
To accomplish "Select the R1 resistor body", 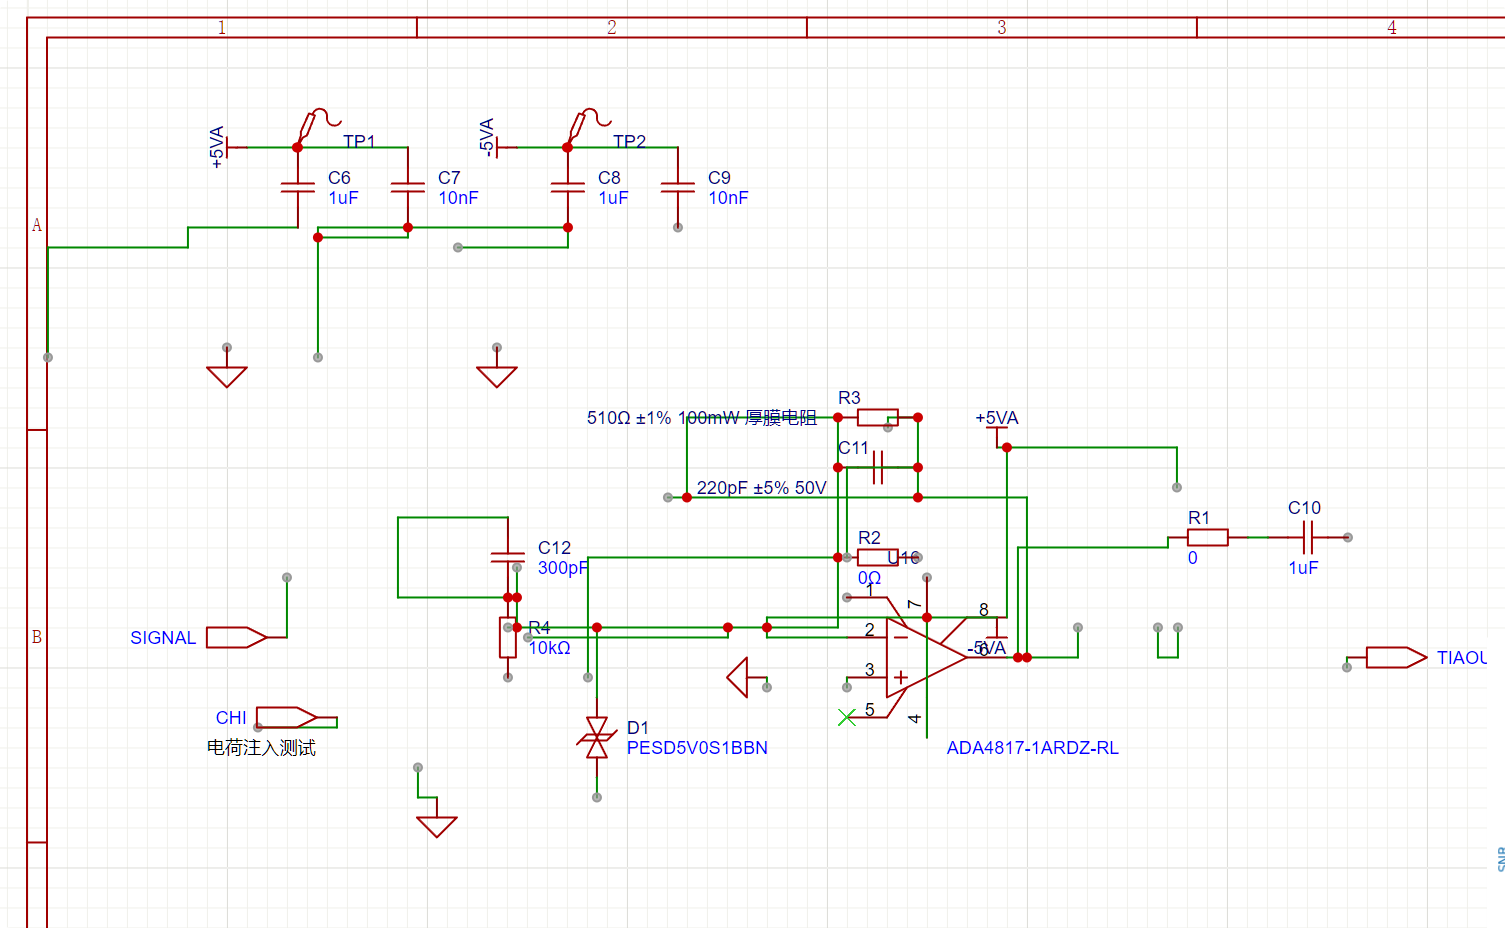I will coord(1207,537).
